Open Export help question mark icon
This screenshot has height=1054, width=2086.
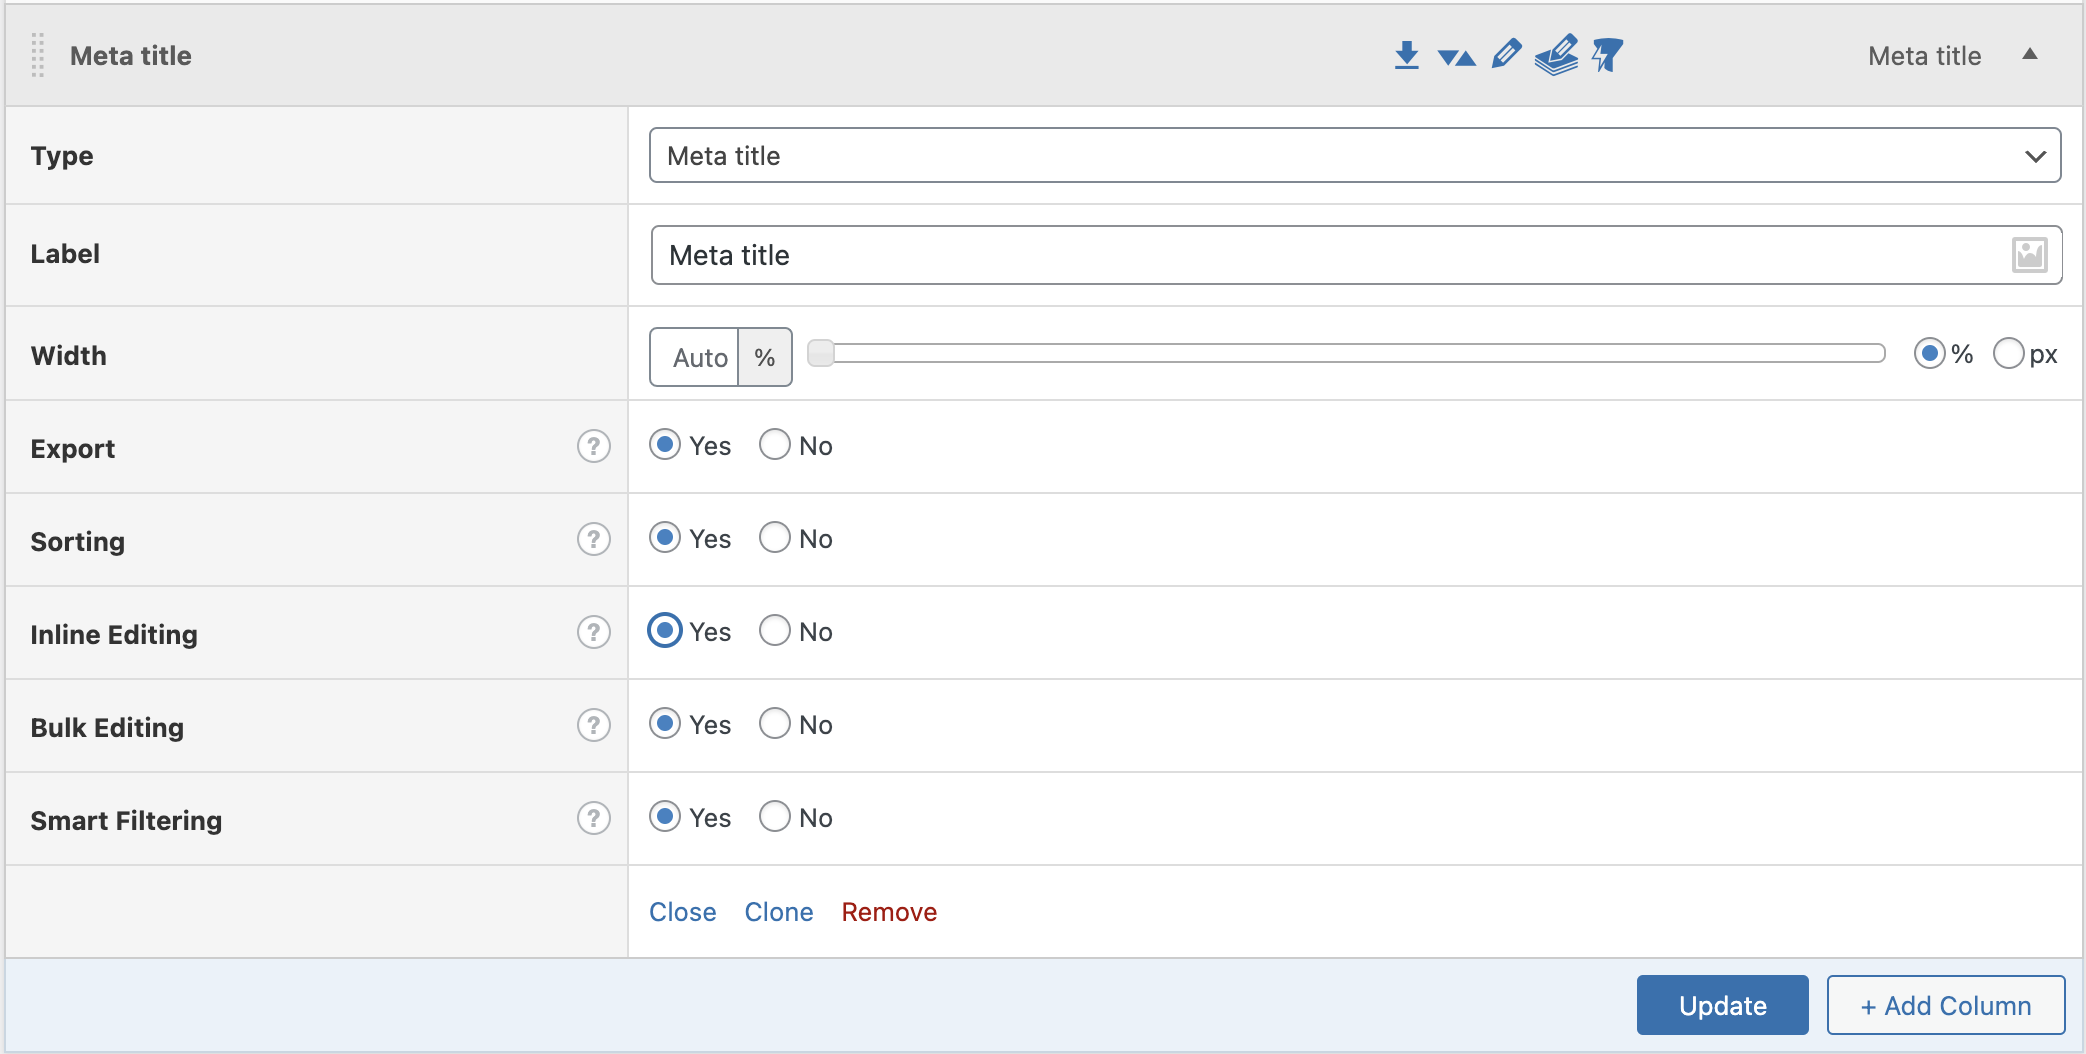594,446
